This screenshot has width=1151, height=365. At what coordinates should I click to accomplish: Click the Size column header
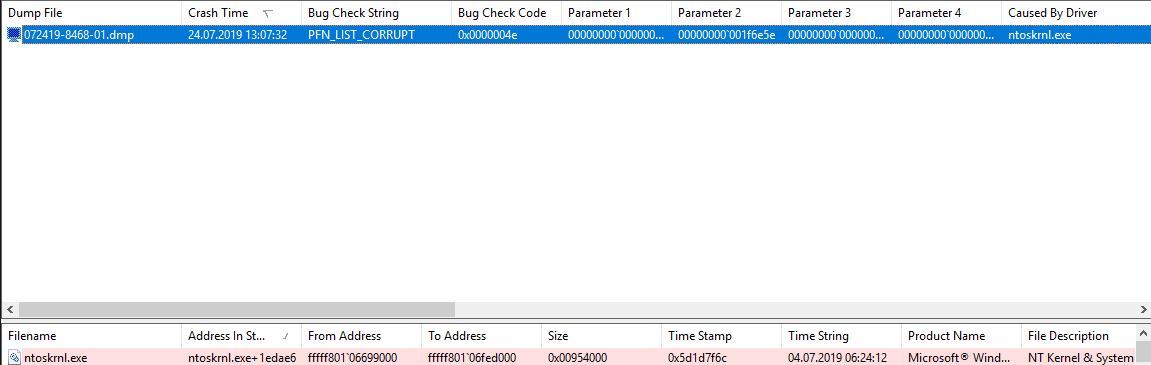pyautogui.click(x=601, y=336)
